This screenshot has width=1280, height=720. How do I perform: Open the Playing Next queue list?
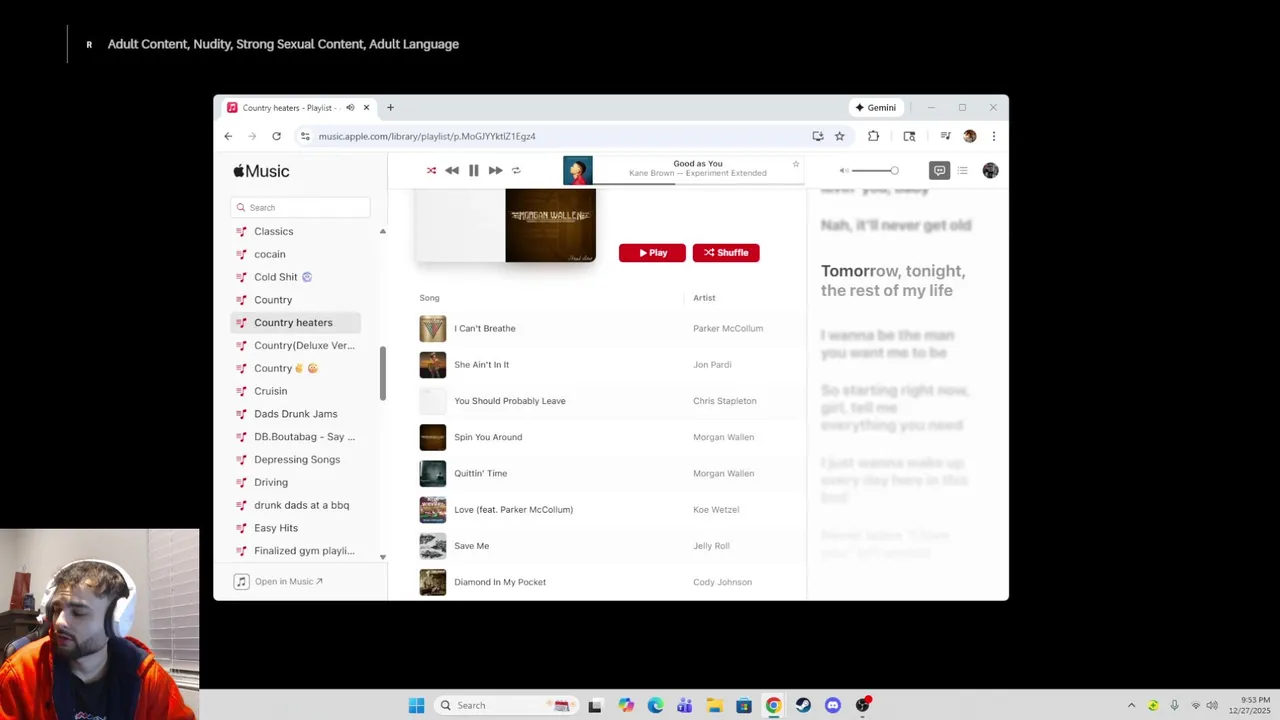(962, 171)
